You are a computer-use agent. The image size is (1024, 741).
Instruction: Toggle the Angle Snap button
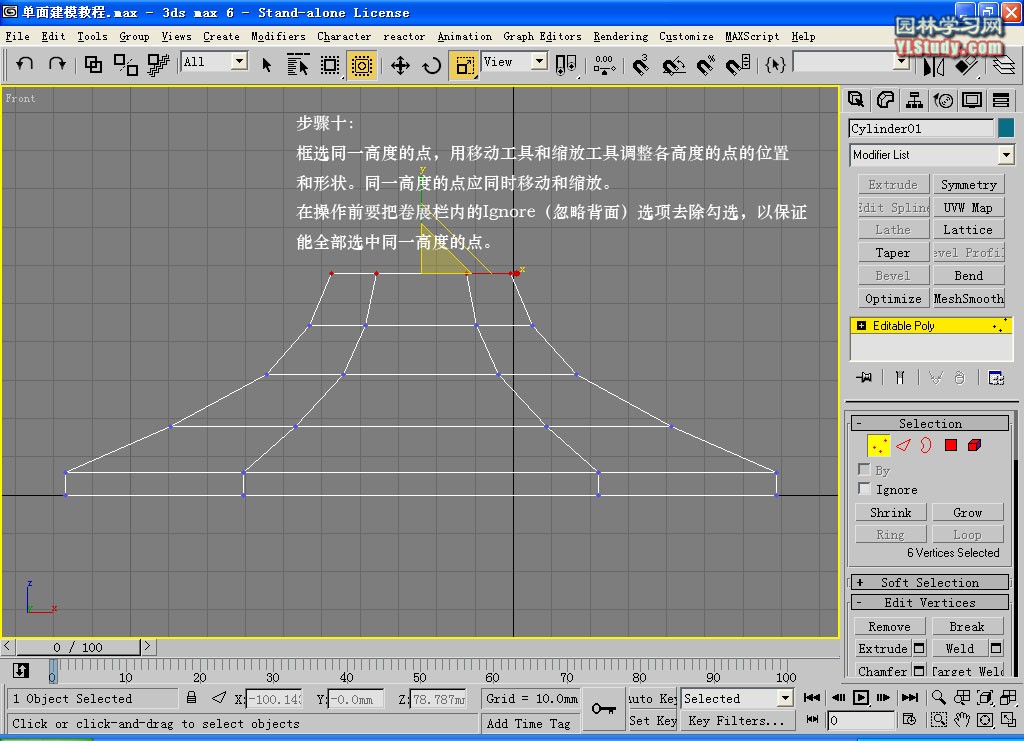pyautogui.click(x=673, y=65)
